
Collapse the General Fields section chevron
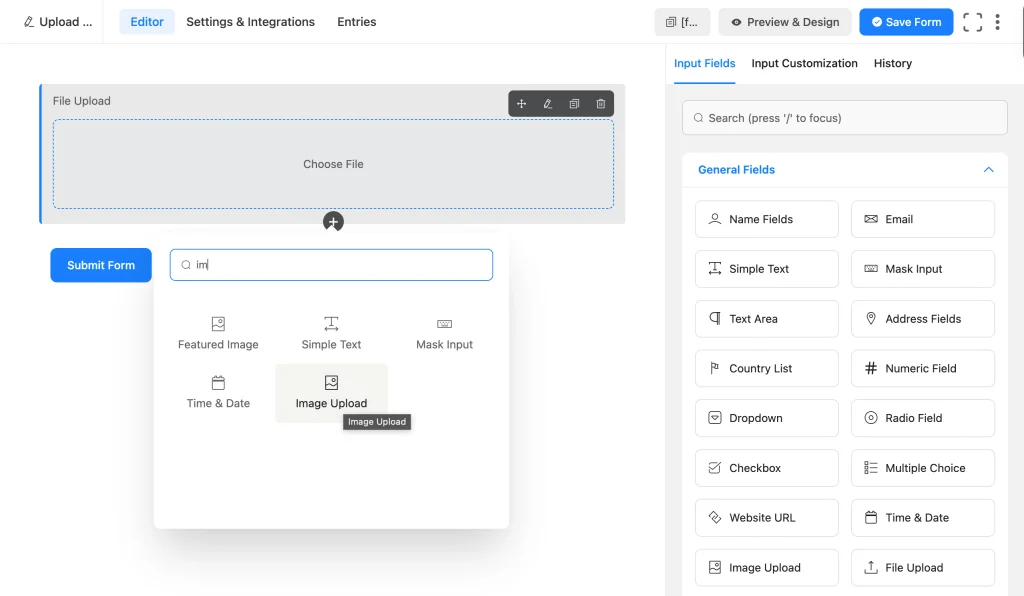point(988,170)
